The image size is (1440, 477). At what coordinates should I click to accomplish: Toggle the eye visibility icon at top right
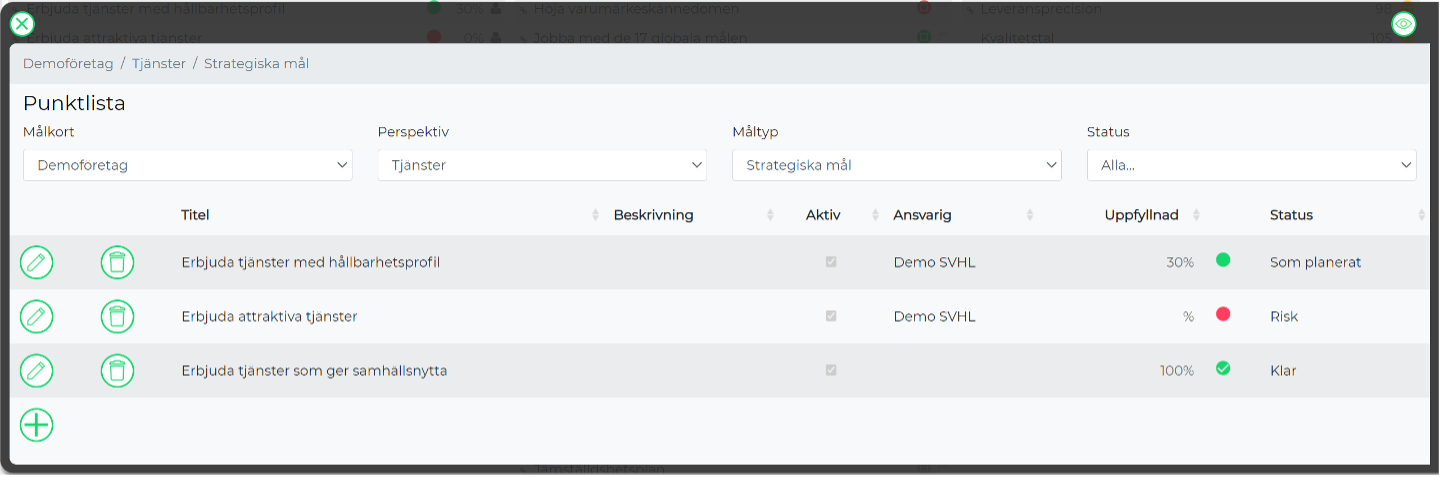tap(1404, 23)
